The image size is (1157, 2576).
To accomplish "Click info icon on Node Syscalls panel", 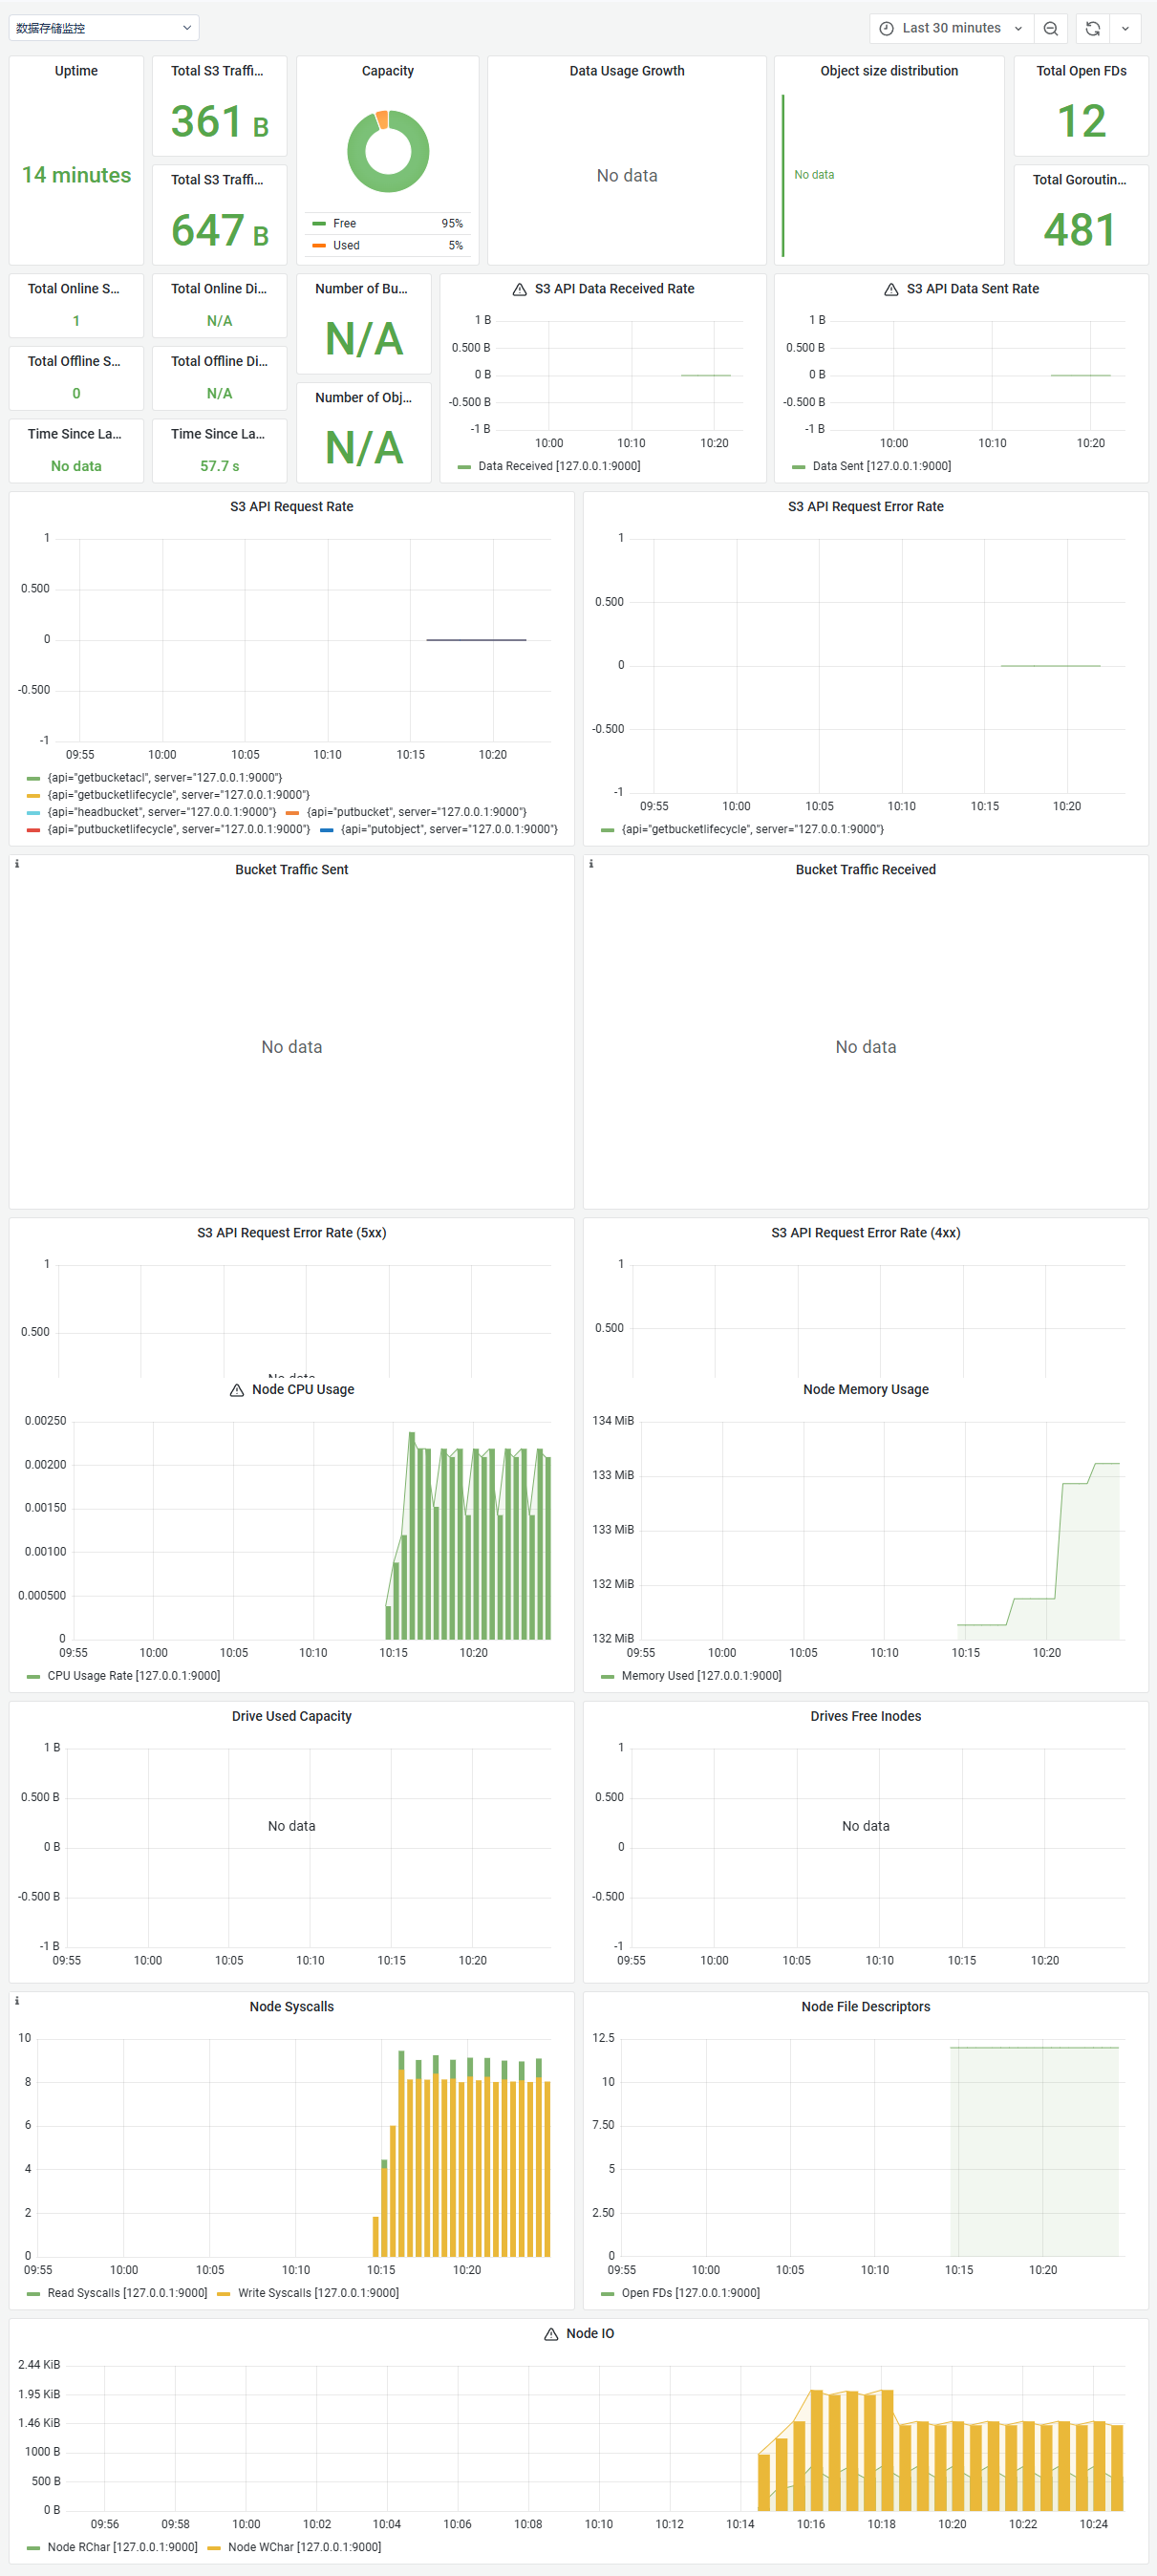I will tap(17, 2001).
